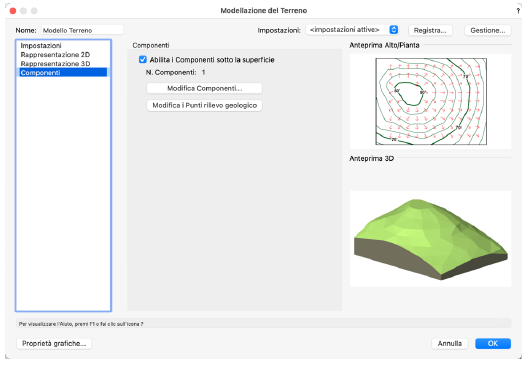Click the N. Componenti value 1
Image resolution: width=528 pixels, height=366 pixels.
[x=203, y=72]
